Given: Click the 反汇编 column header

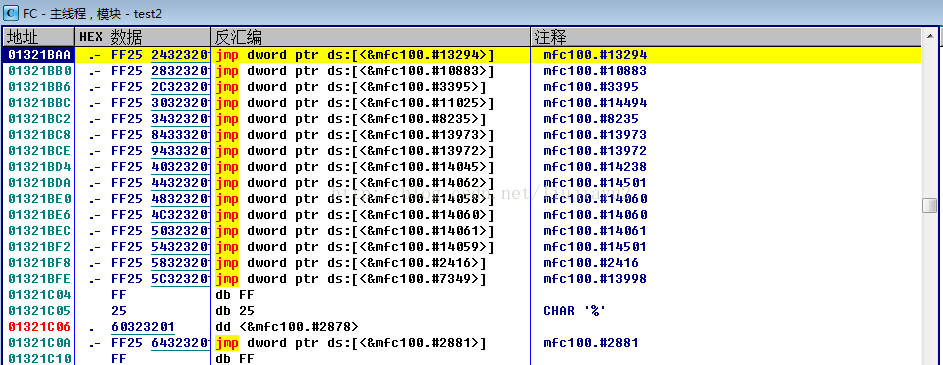Looking at the screenshot, I should click(x=370, y=38).
